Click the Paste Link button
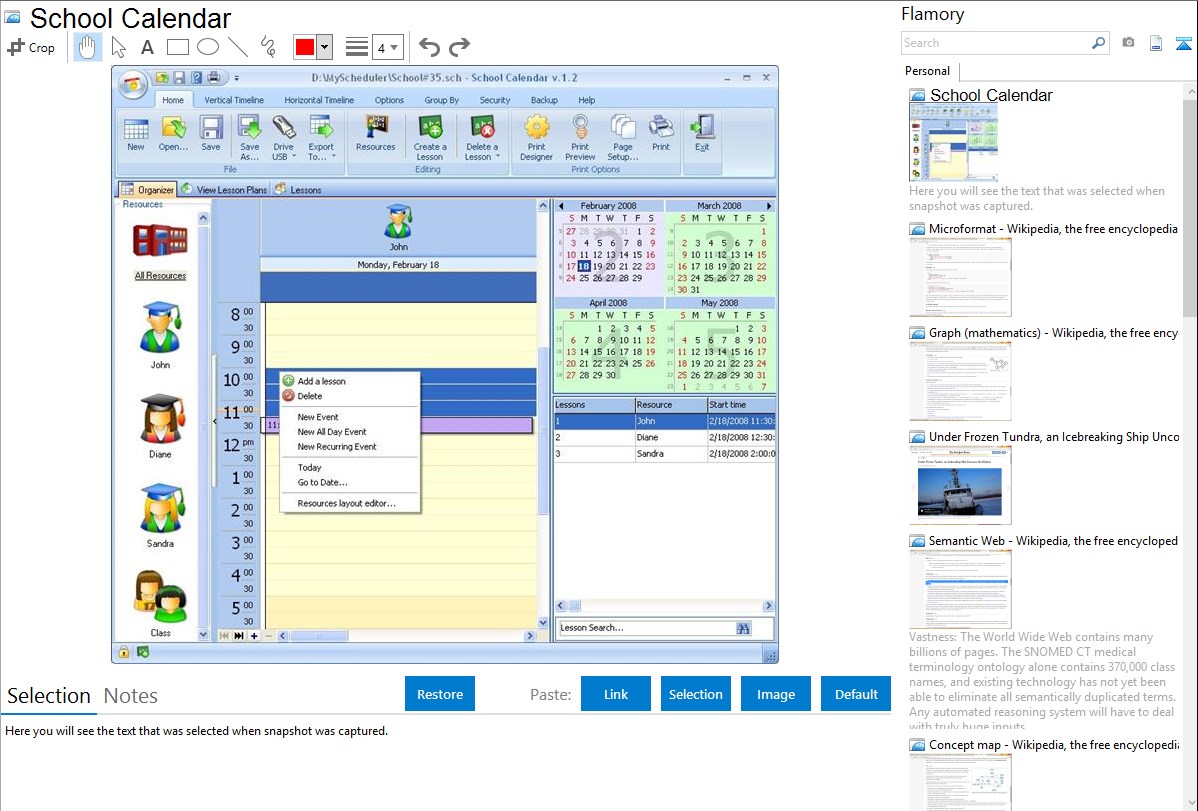The width and height of the screenshot is (1198, 811). tap(616, 694)
